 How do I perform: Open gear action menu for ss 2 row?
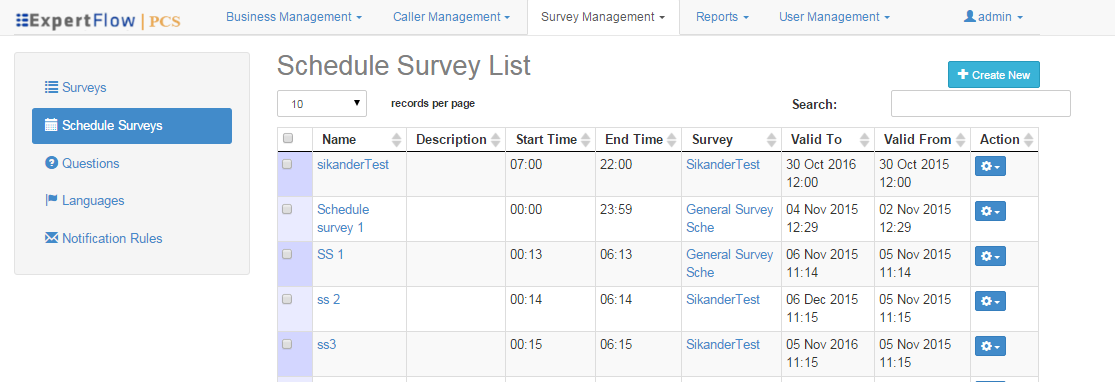[990, 302]
